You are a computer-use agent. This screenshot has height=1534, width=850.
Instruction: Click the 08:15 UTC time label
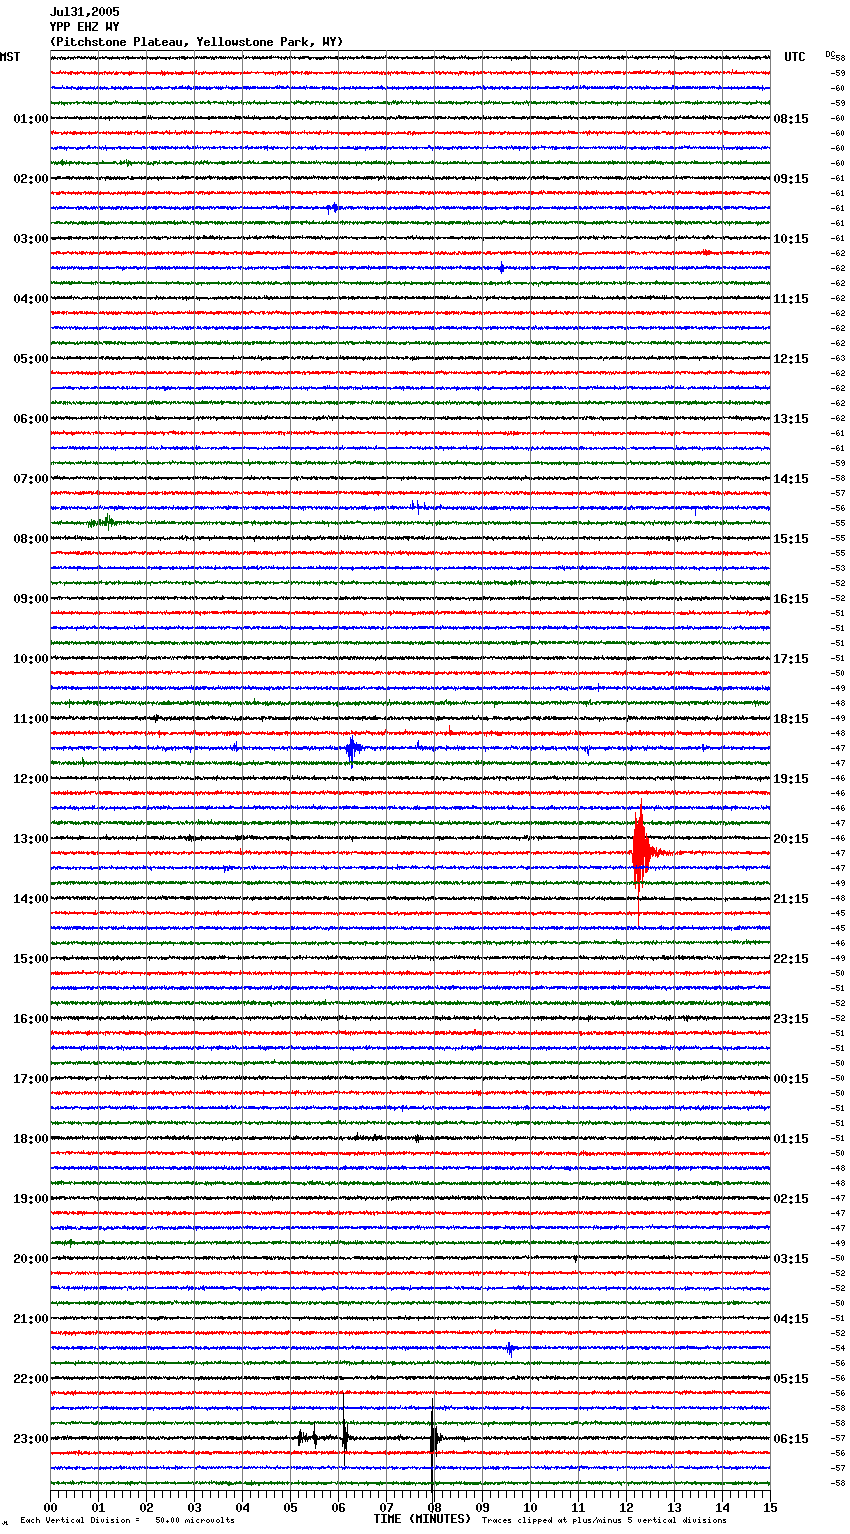click(x=791, y=119)
